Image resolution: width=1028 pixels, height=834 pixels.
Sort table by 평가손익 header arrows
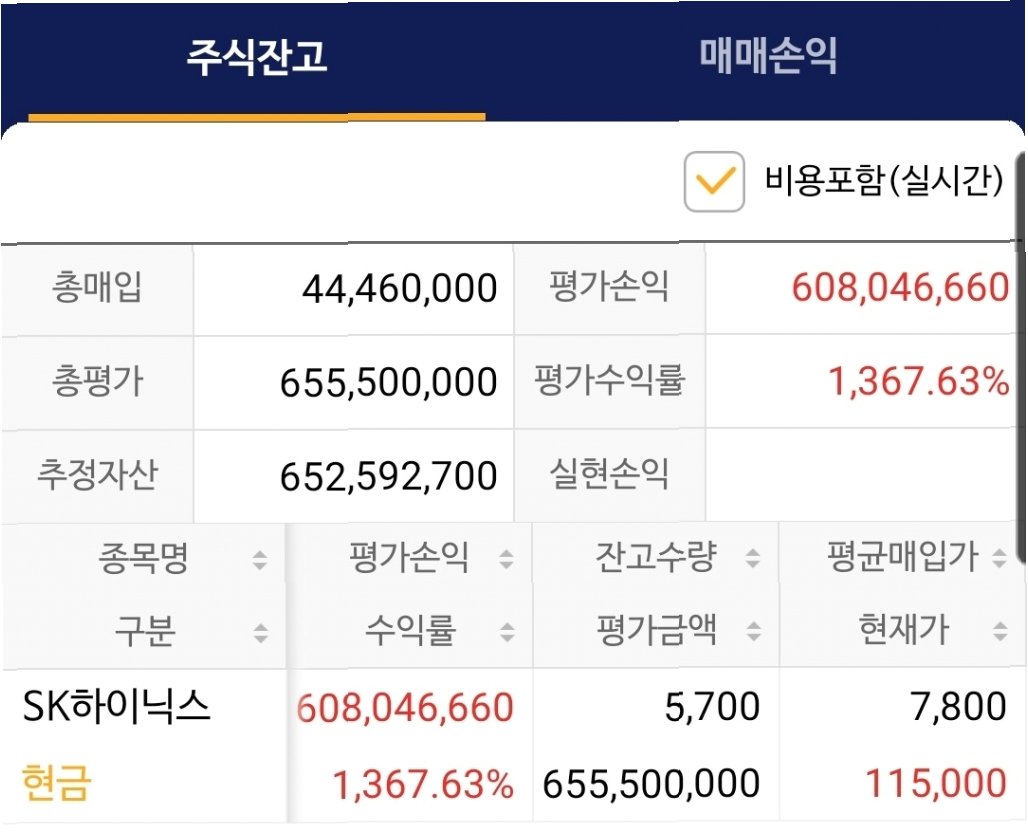(506, 559)
